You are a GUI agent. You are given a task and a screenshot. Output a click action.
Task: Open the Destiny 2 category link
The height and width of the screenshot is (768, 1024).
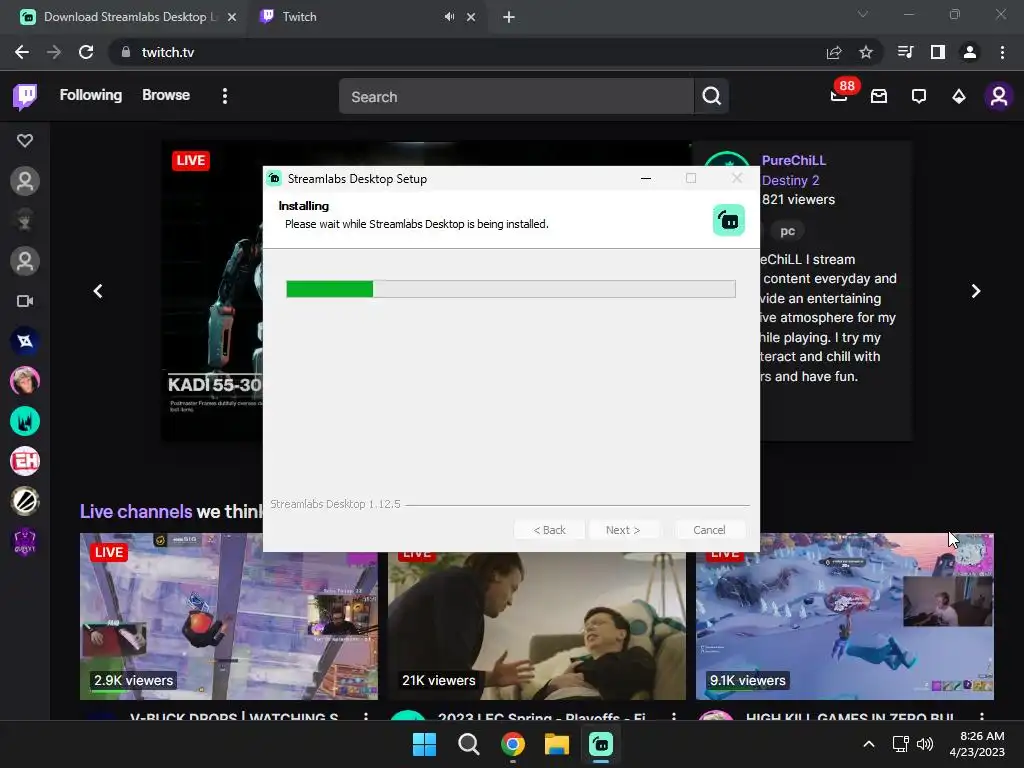tap(790, 180)
